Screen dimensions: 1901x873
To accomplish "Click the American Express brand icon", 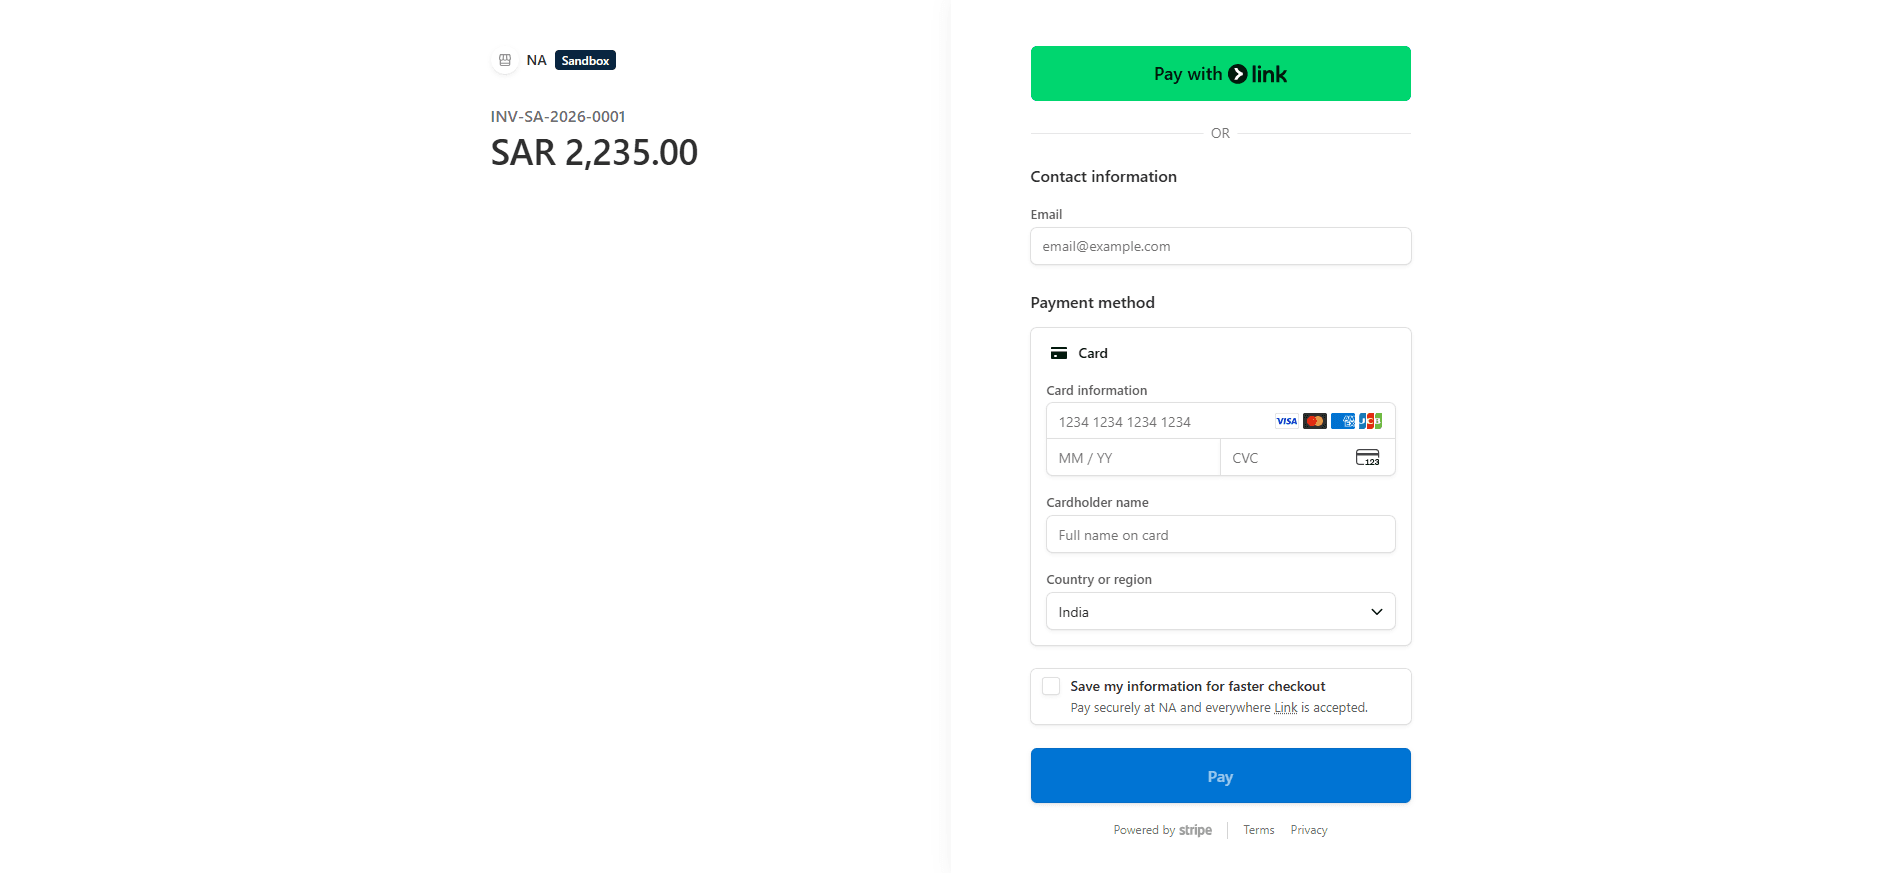I will [x=1343, y=421].
